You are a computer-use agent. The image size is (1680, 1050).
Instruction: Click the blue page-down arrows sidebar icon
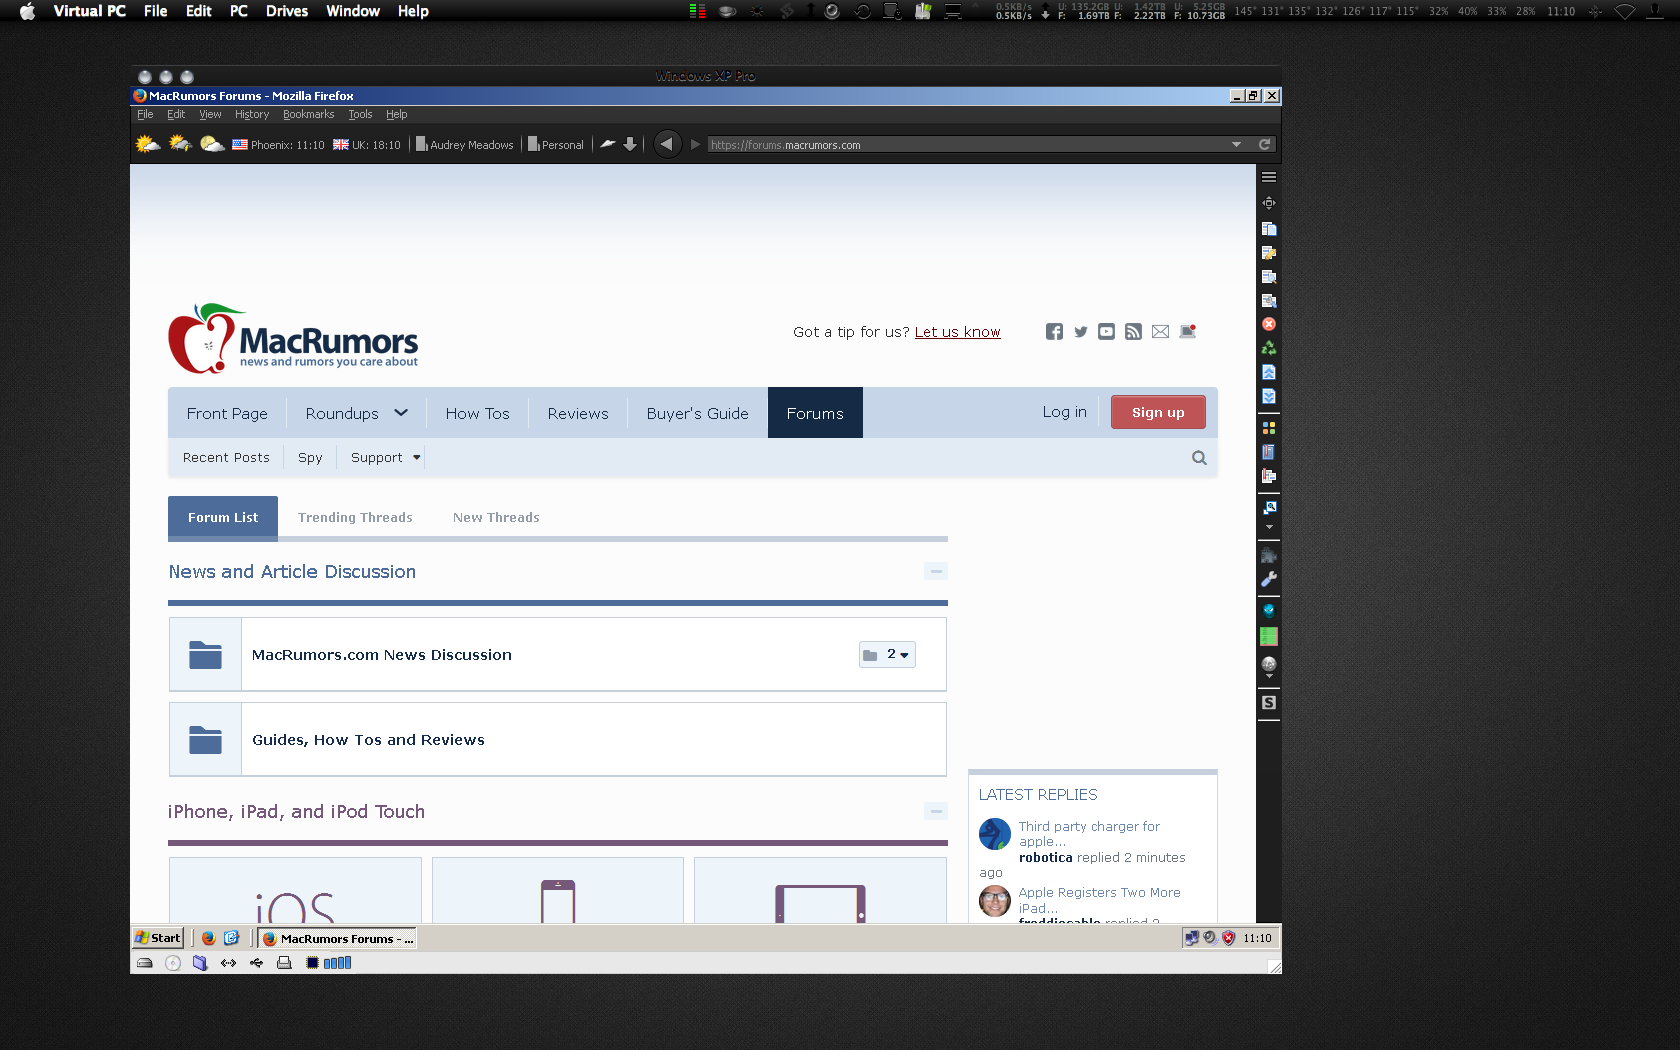point(1269,396)
